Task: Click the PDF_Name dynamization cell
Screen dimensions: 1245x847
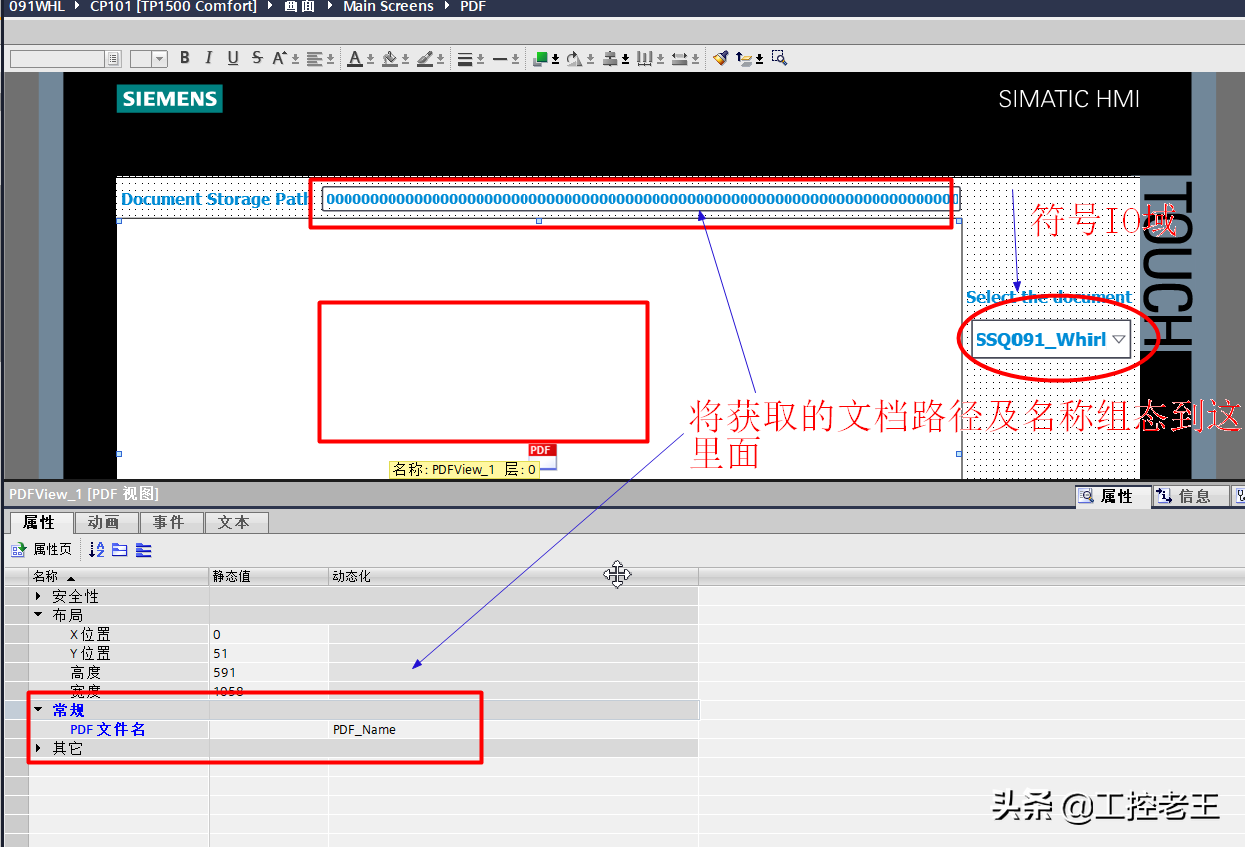Action: click(513, 730)
